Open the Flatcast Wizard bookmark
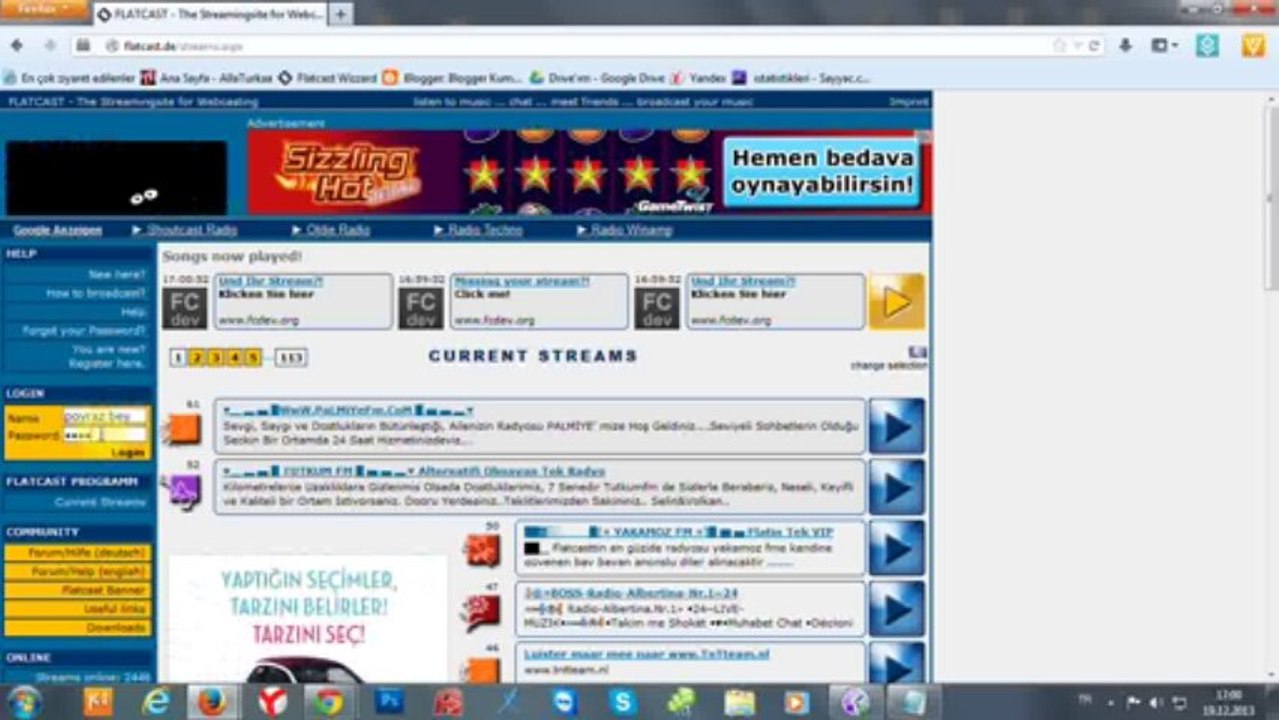 328,77
